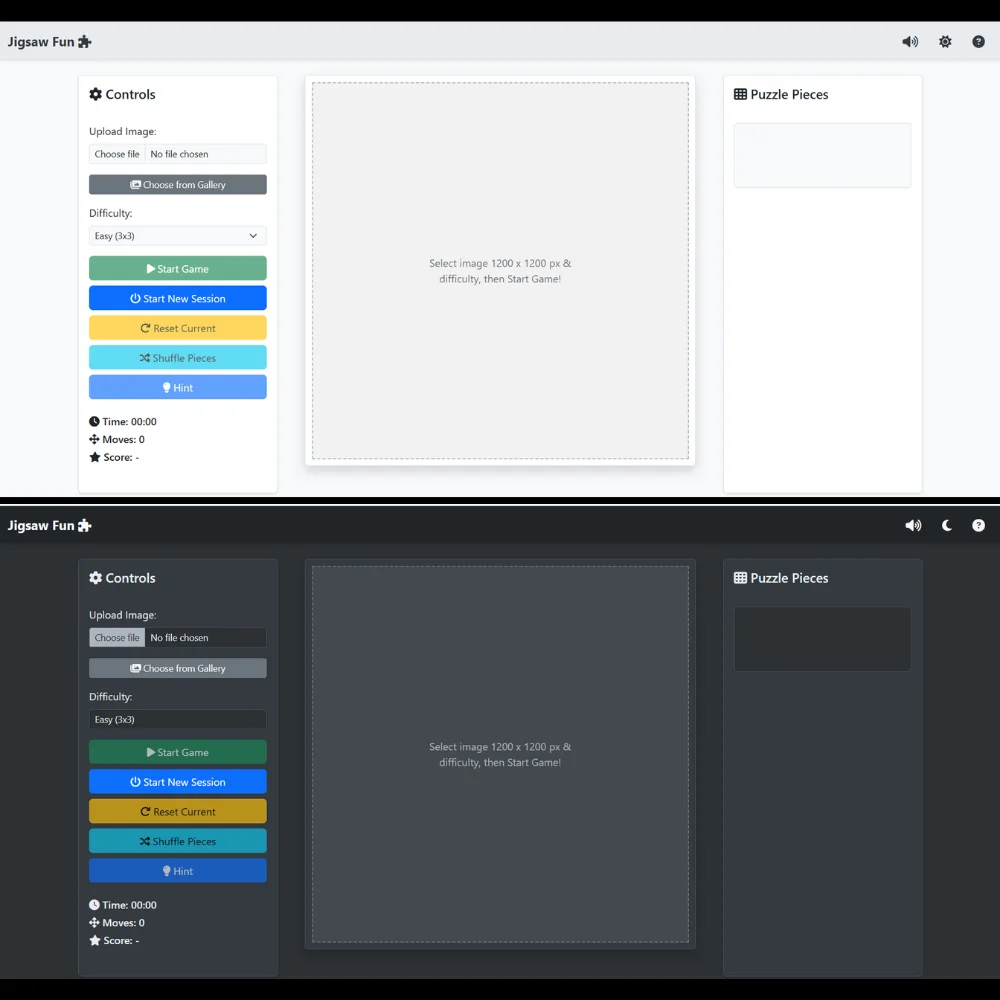Expand Difficulty dropdown in dark panel
The width and height of the screenshot is (1000, 1000).
pyautogui.click(x=178, y=719)
